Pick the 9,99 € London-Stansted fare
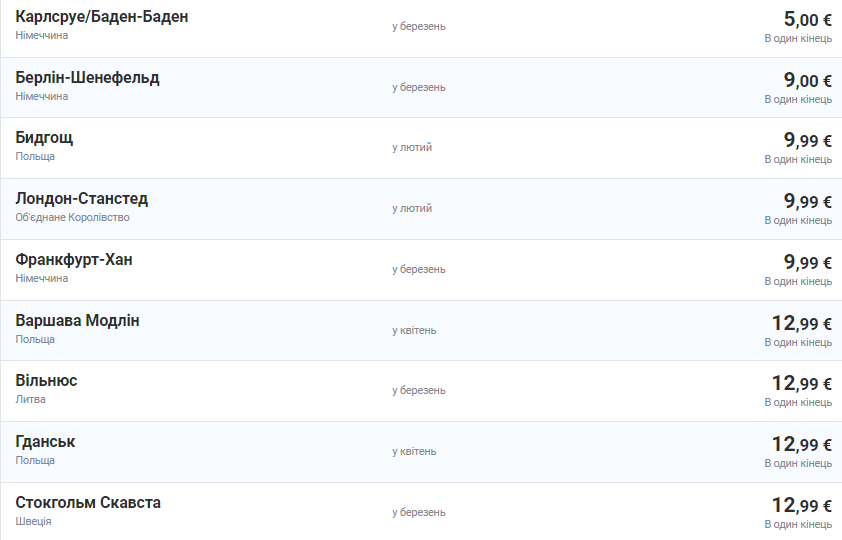 (807, 201)
